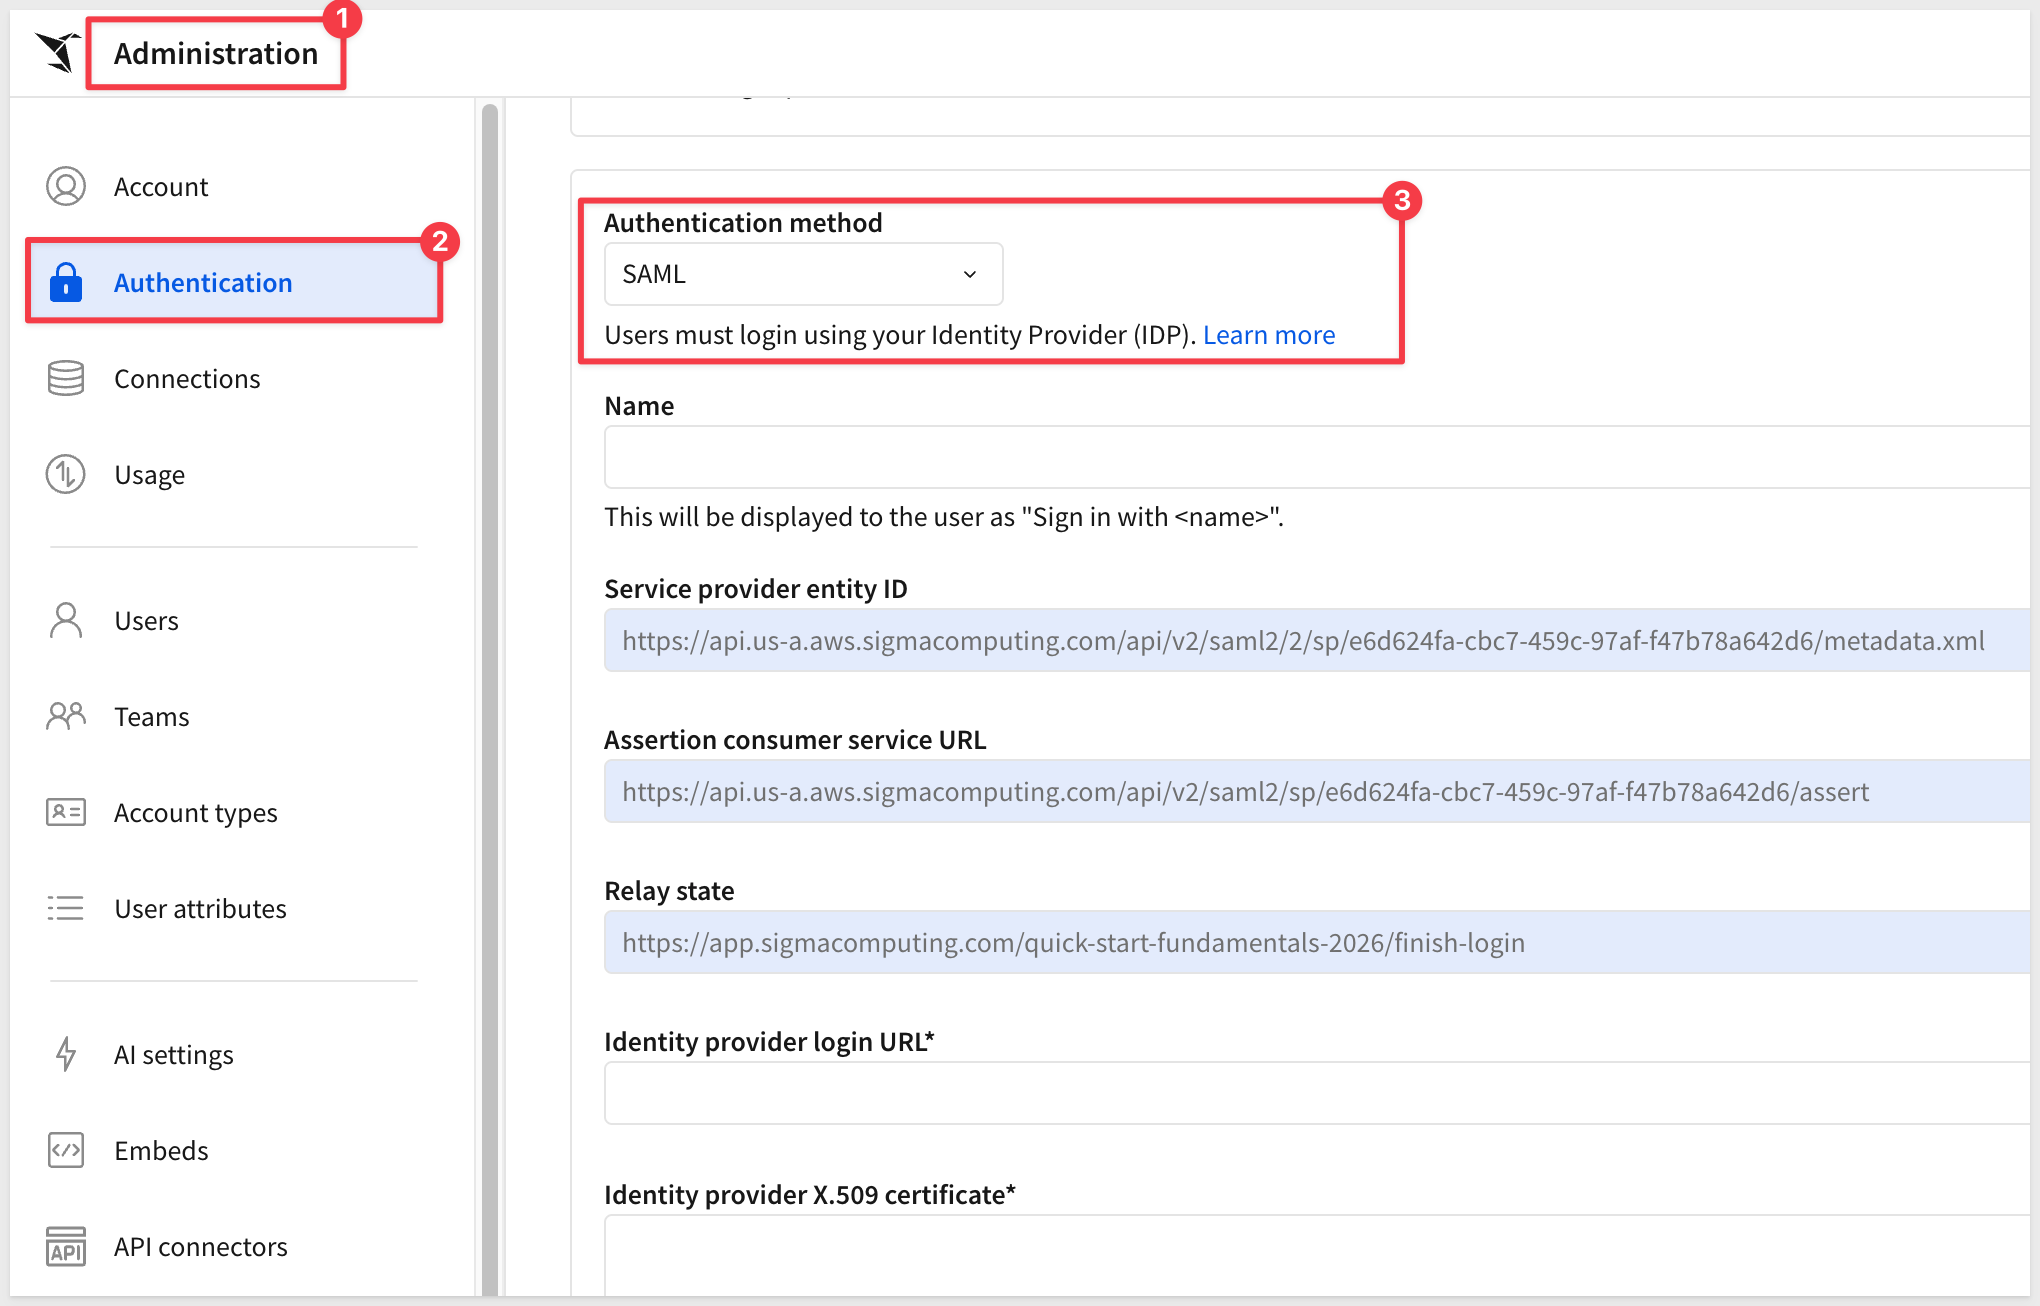Click the Relay state label
This screenshot has width=2040, height=1306.
(669, 891)
